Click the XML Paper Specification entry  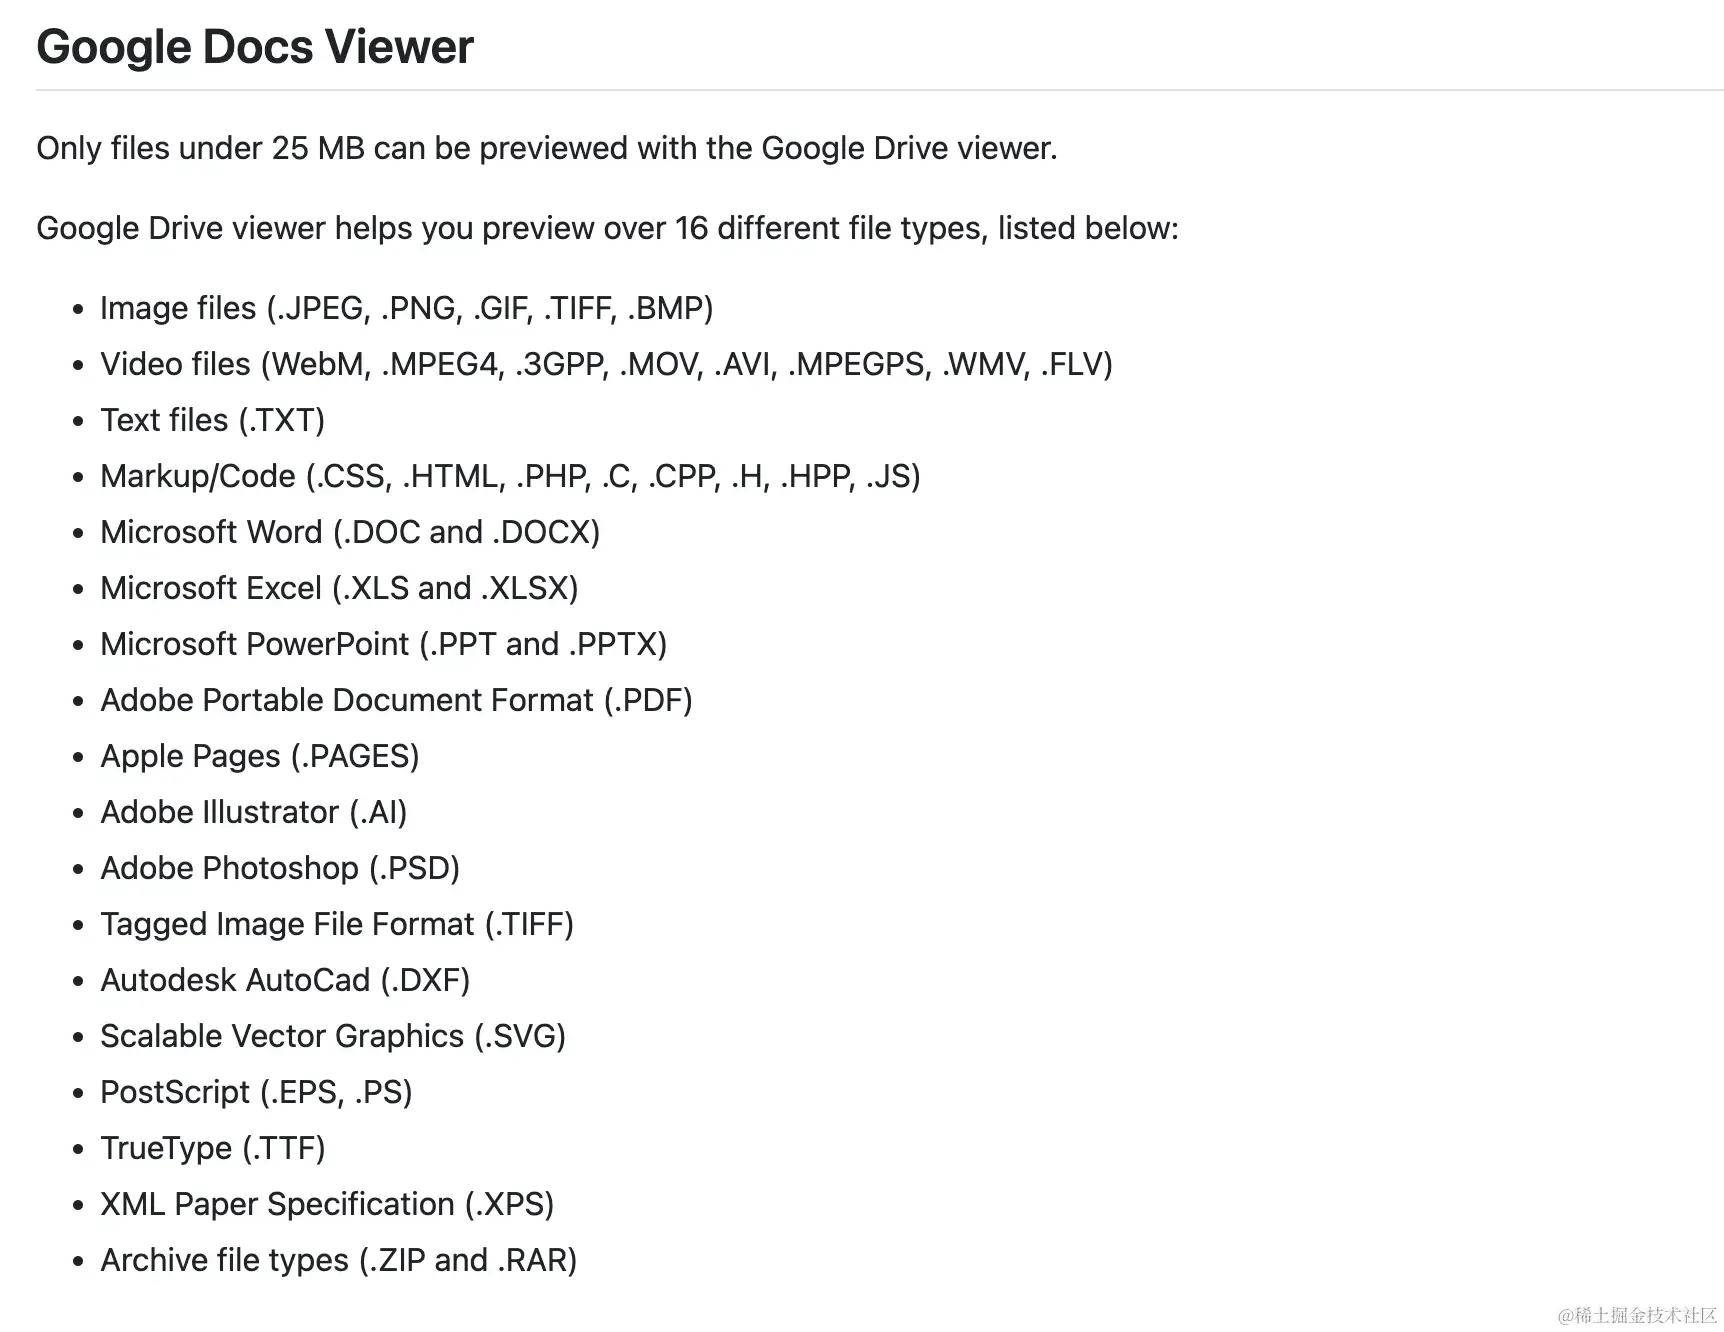(327, 1204)
